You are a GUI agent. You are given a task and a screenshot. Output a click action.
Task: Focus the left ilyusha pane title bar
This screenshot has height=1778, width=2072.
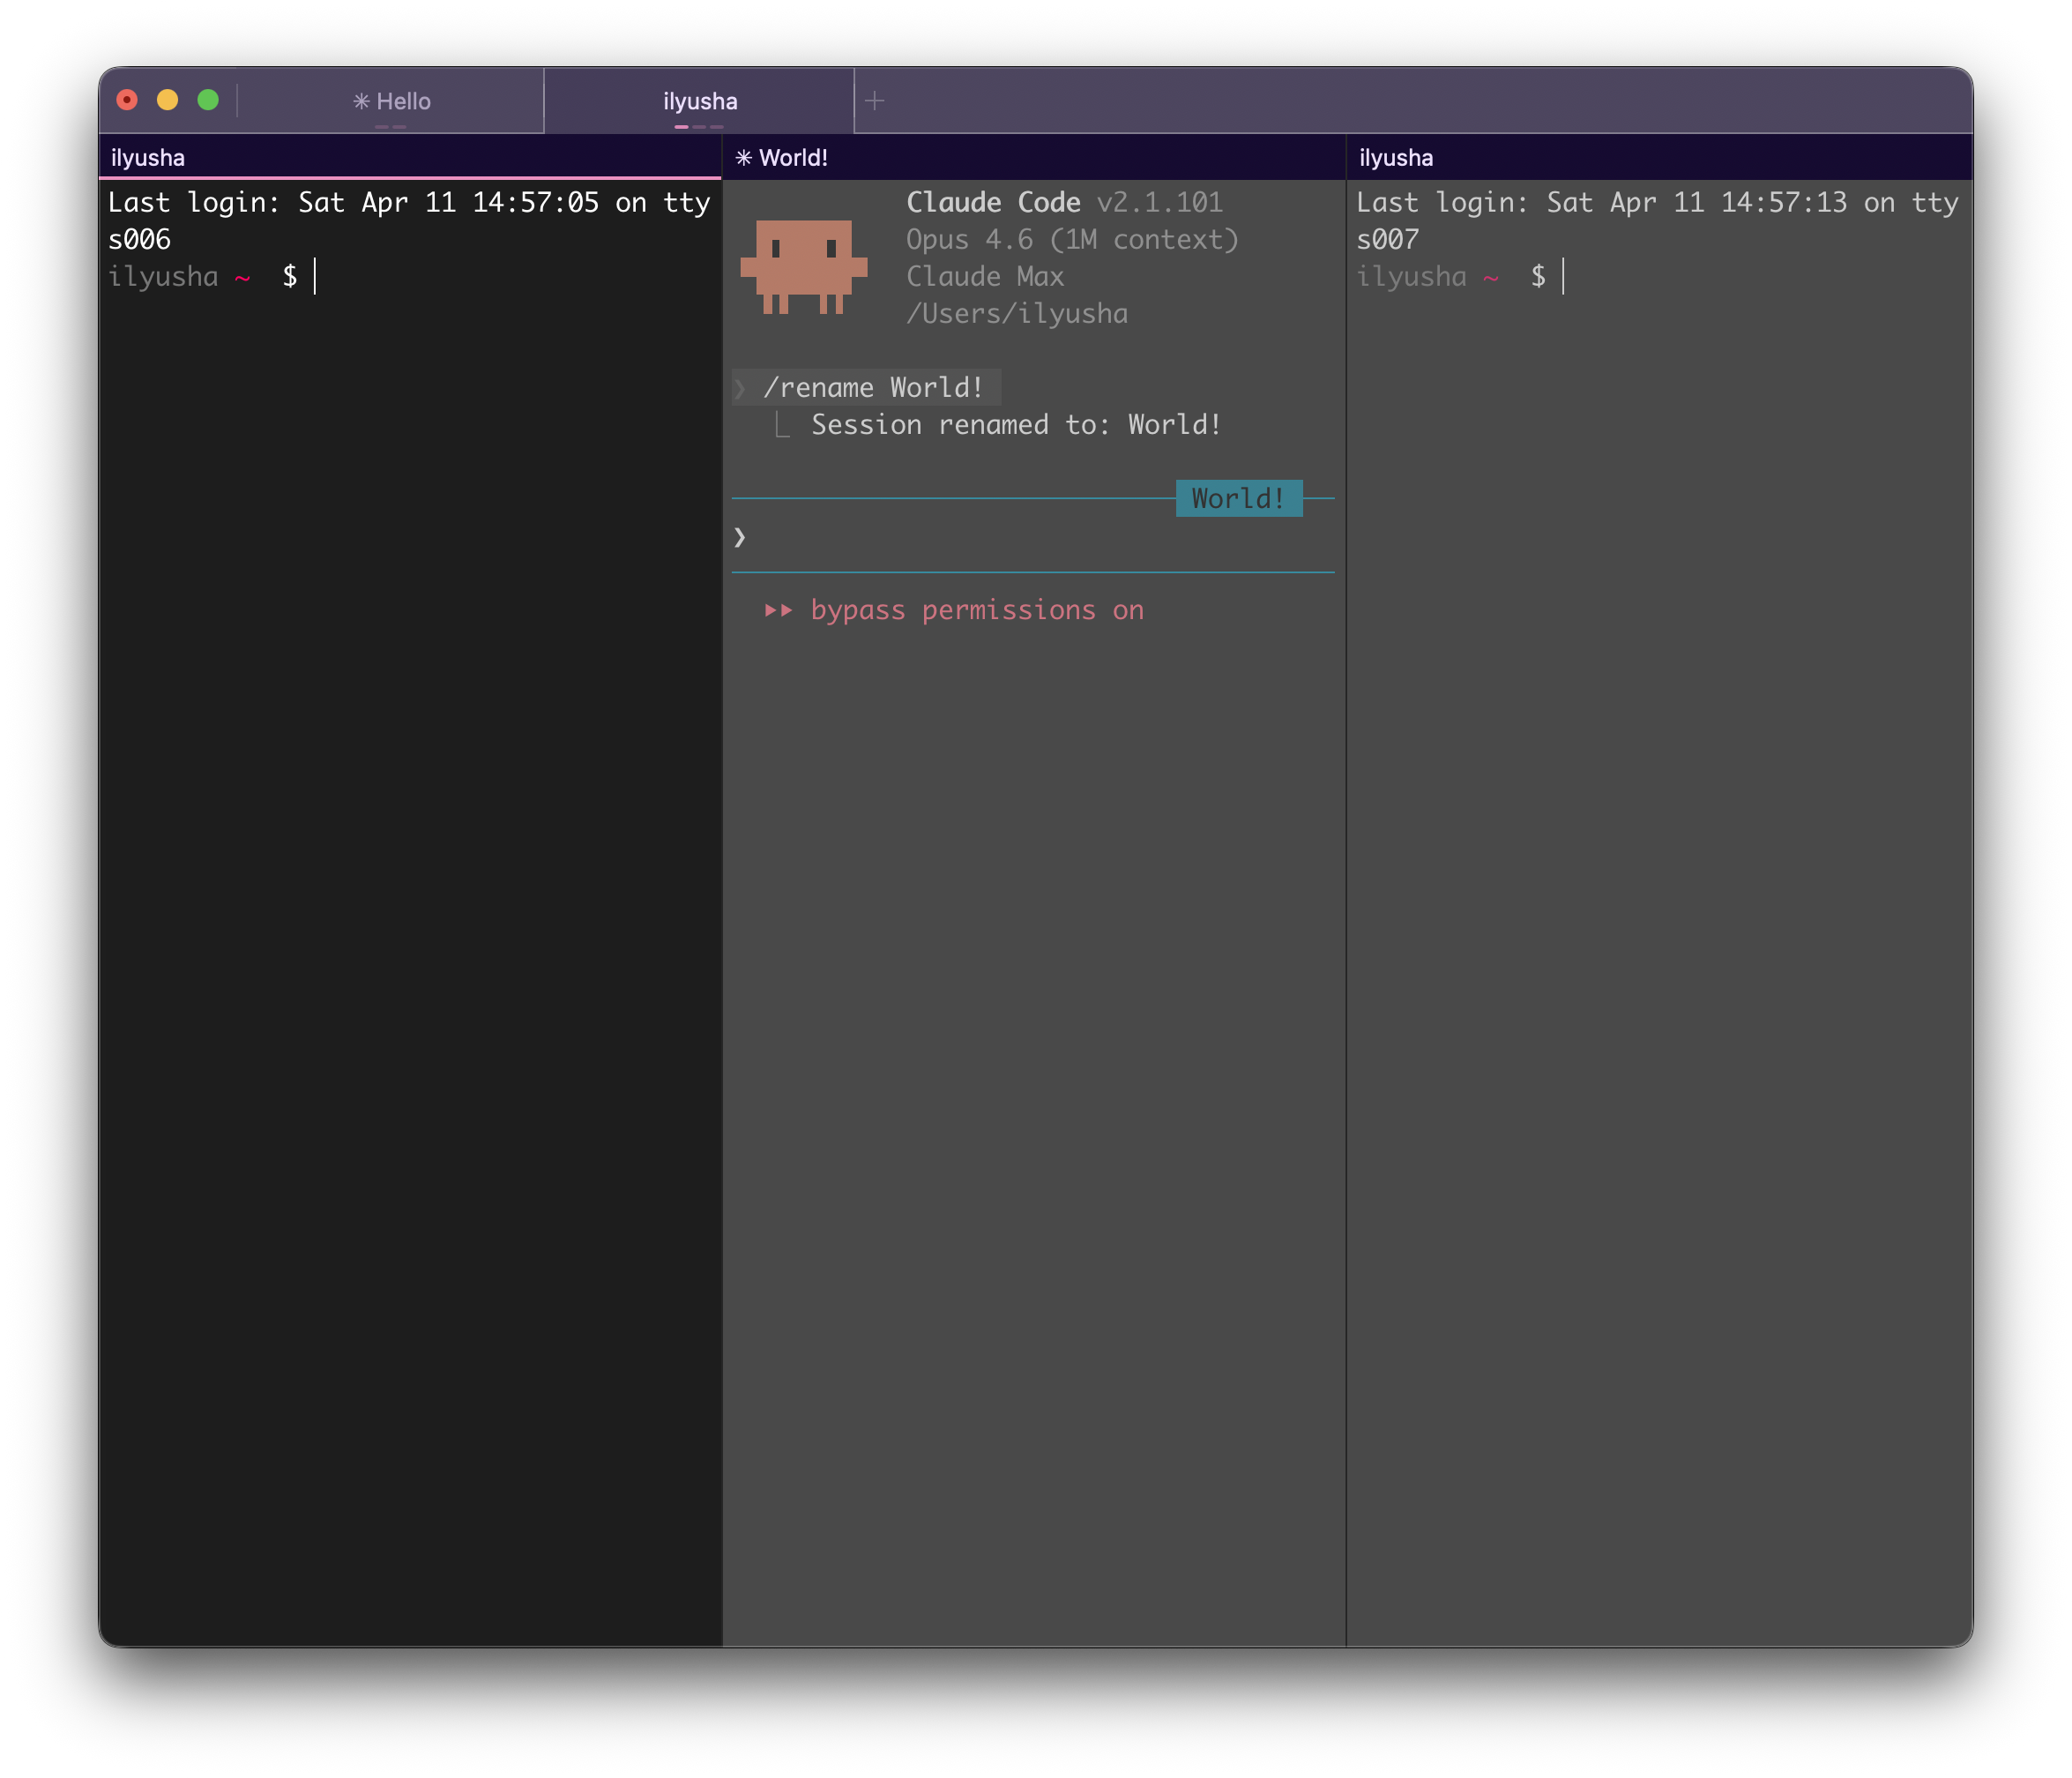410,158
